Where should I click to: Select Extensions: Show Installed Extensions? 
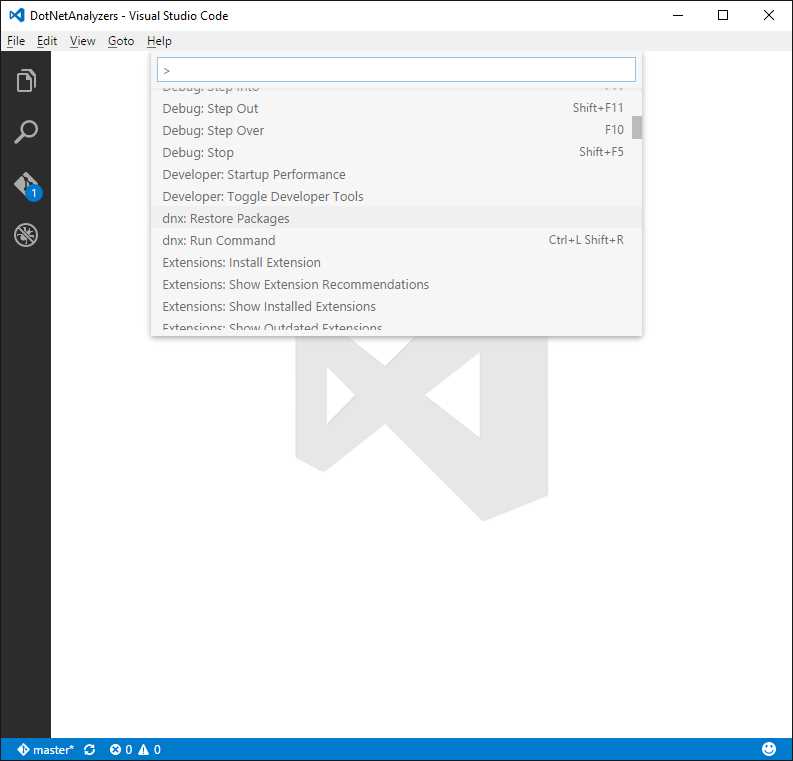tap(396, 306)
